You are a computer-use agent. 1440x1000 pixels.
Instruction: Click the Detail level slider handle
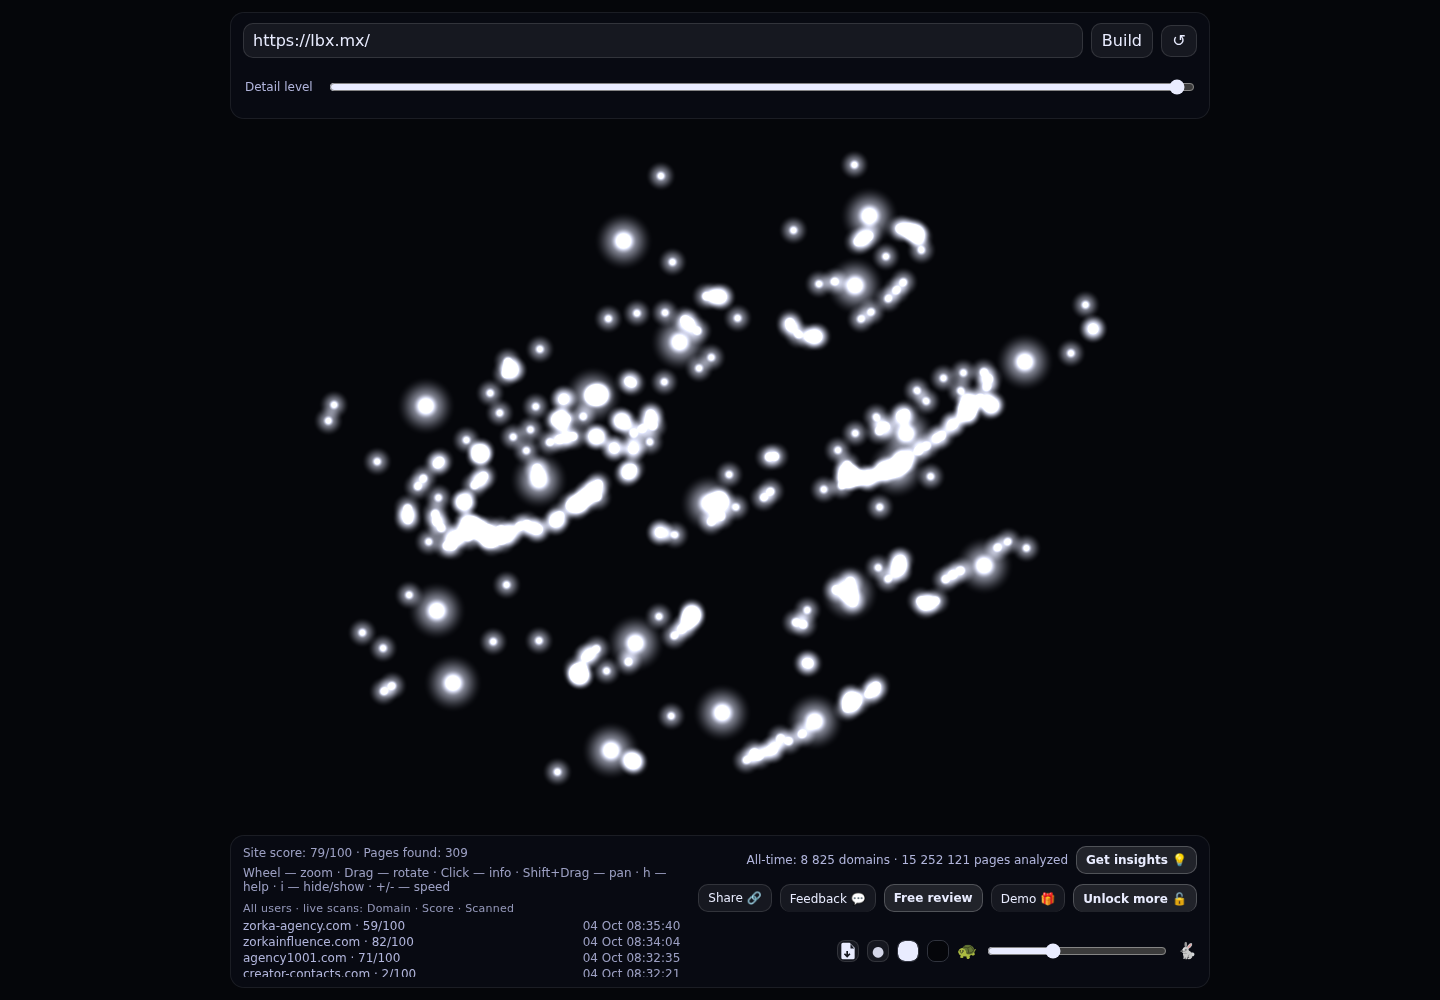click(1177, 87)
